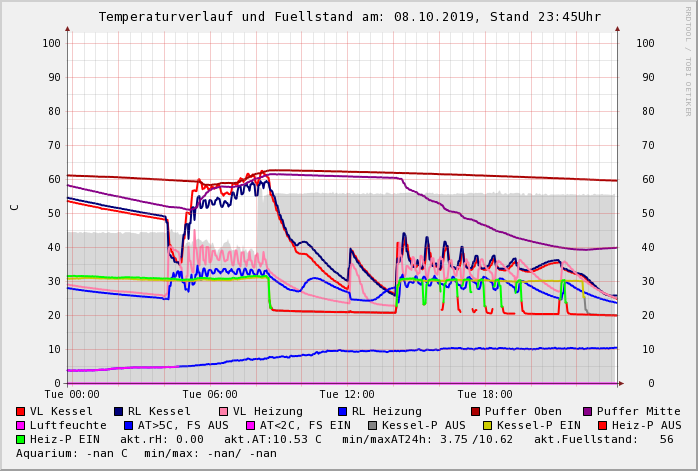Click the Tue 06:00 time axis label
Image resolution: width=698 pixels, height=471 pixels.
pyautogui.click(x=210, y=394)
